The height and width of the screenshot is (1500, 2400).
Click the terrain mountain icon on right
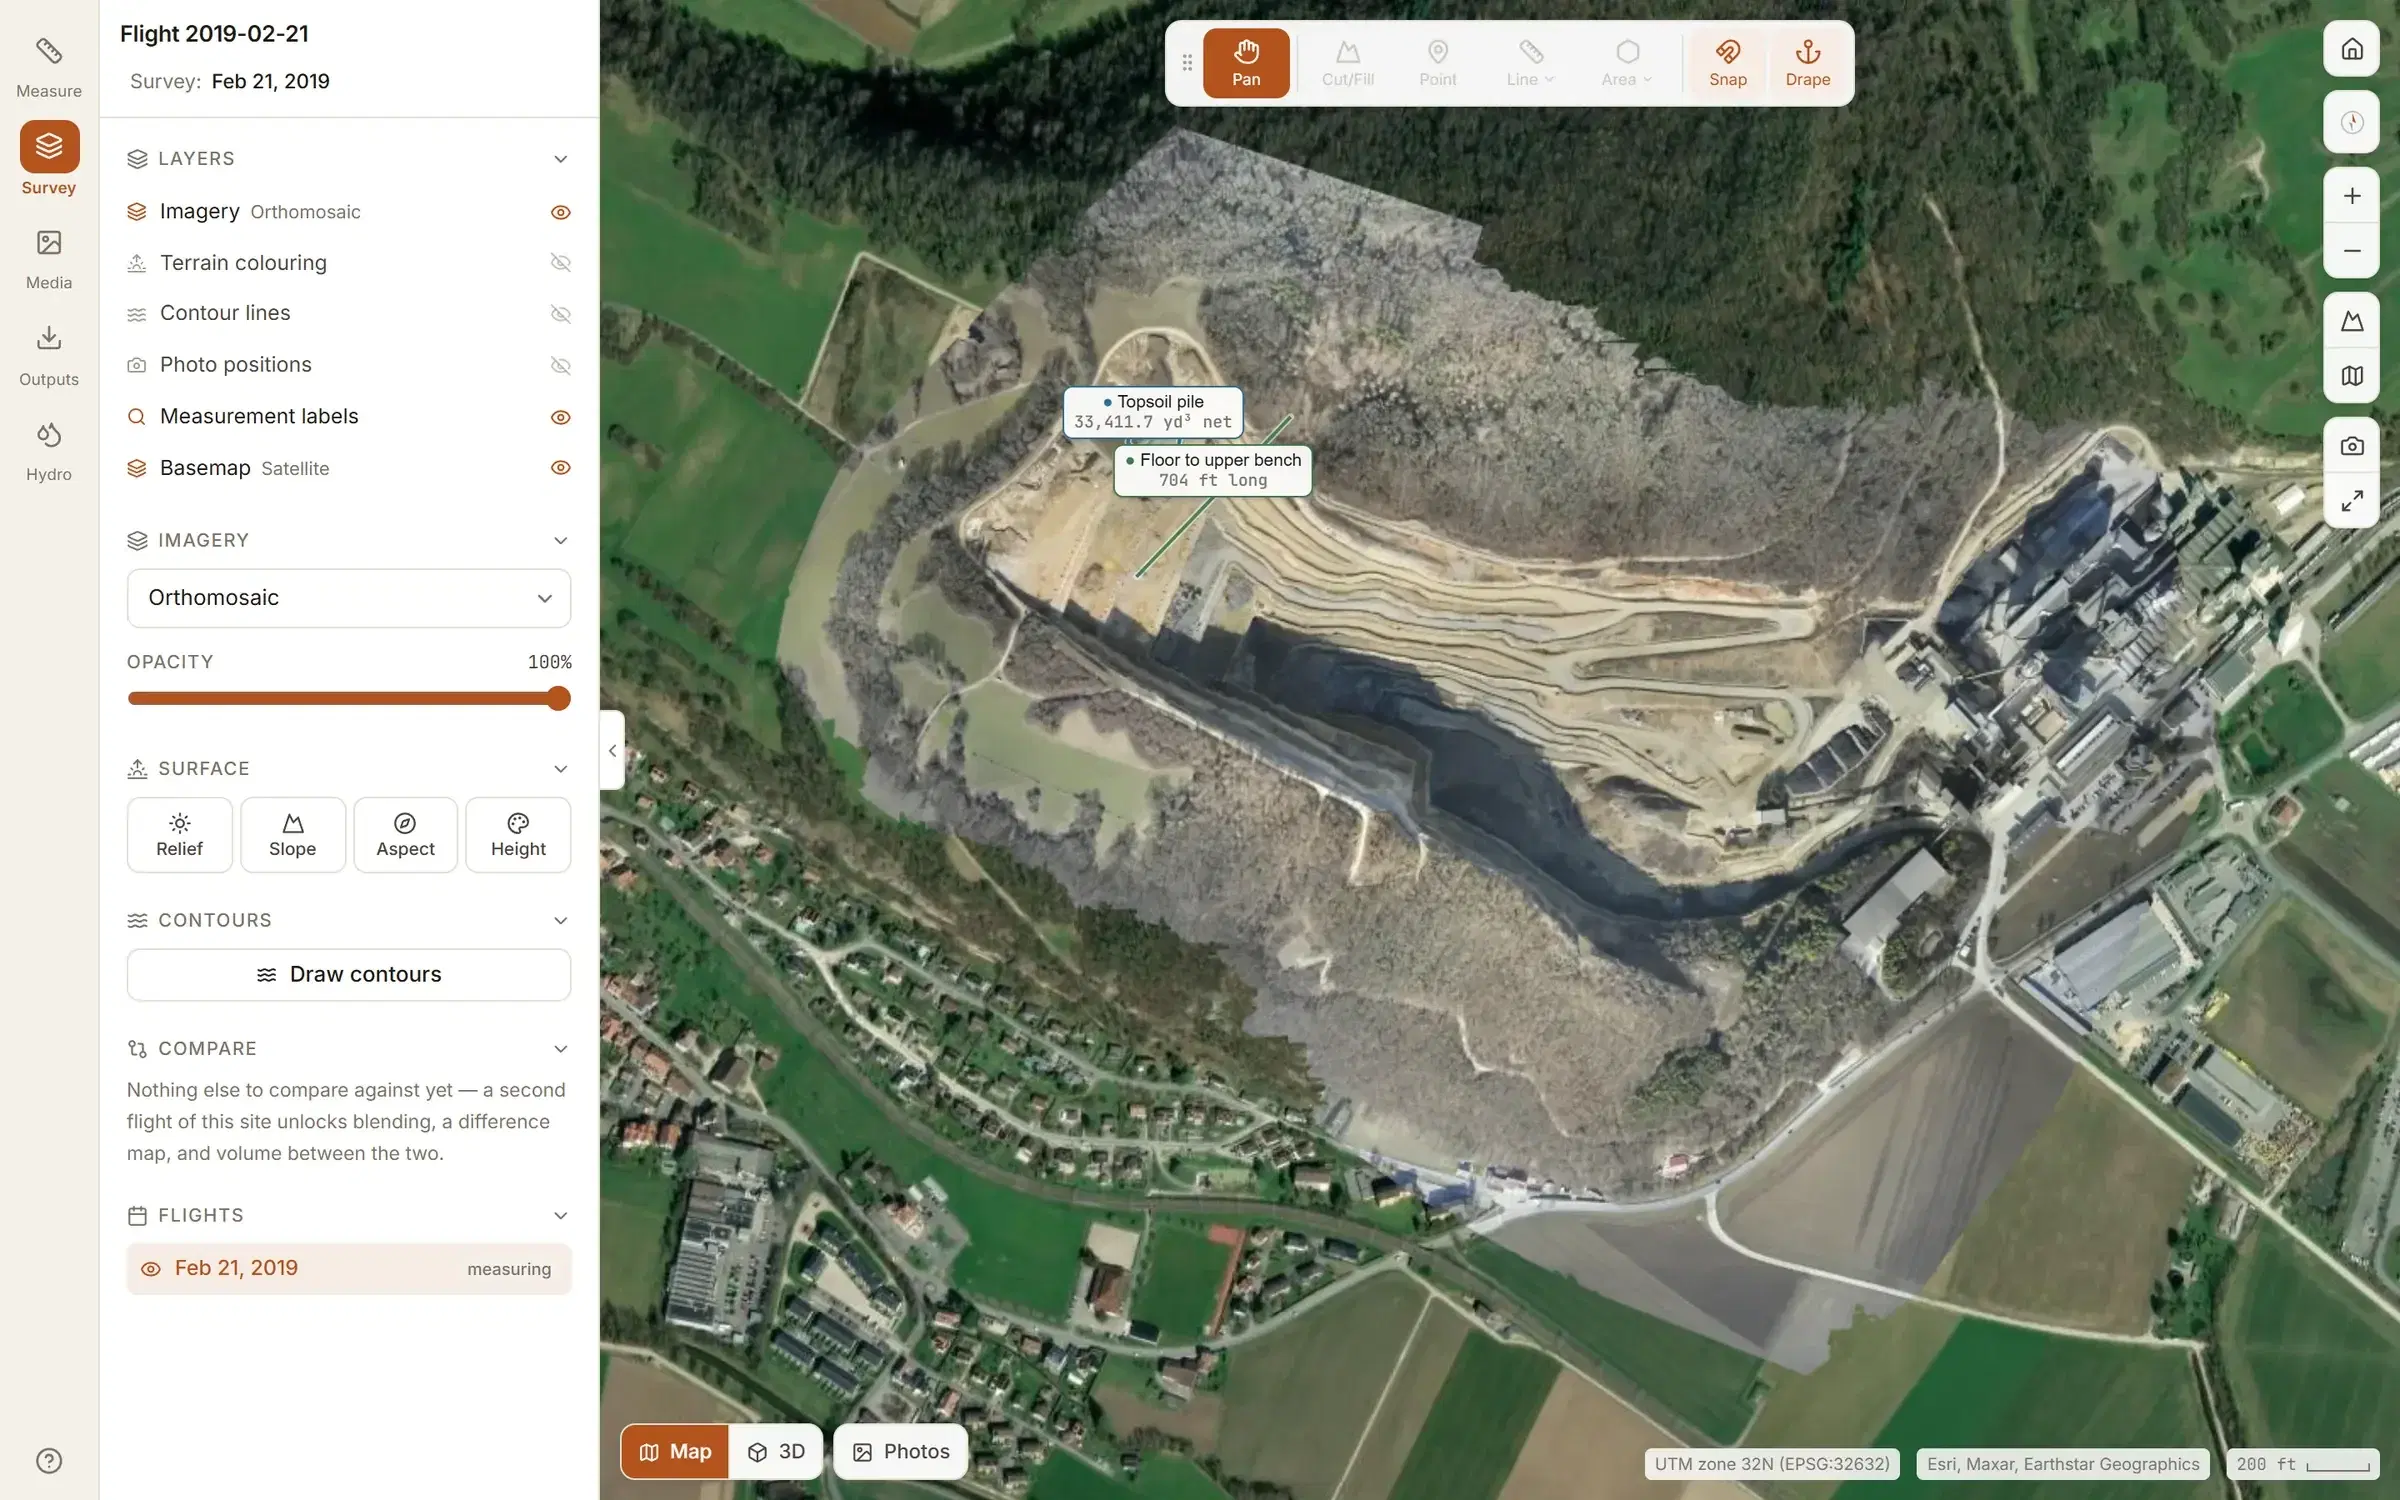(x=2352, y=321)
